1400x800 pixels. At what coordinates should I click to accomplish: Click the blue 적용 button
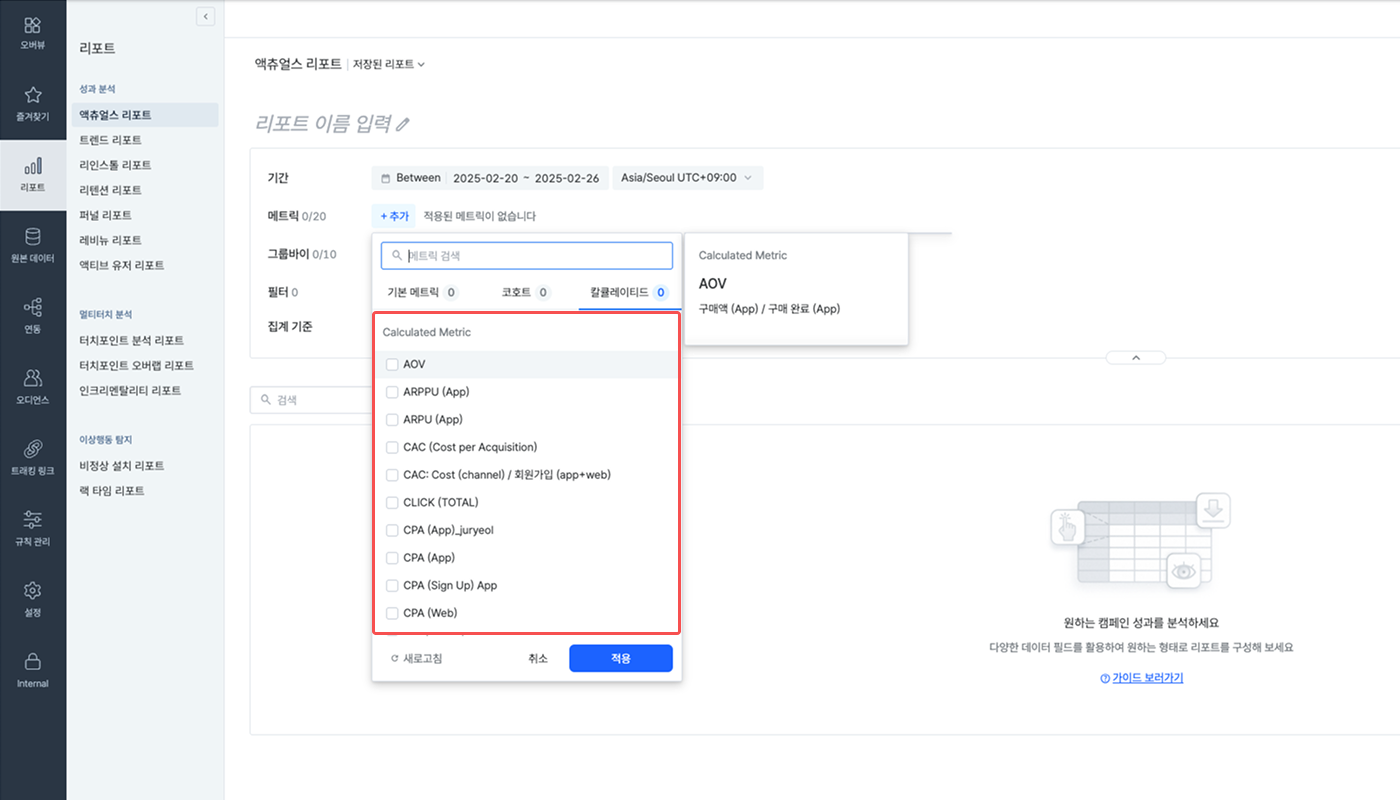(x=621, y=658)
